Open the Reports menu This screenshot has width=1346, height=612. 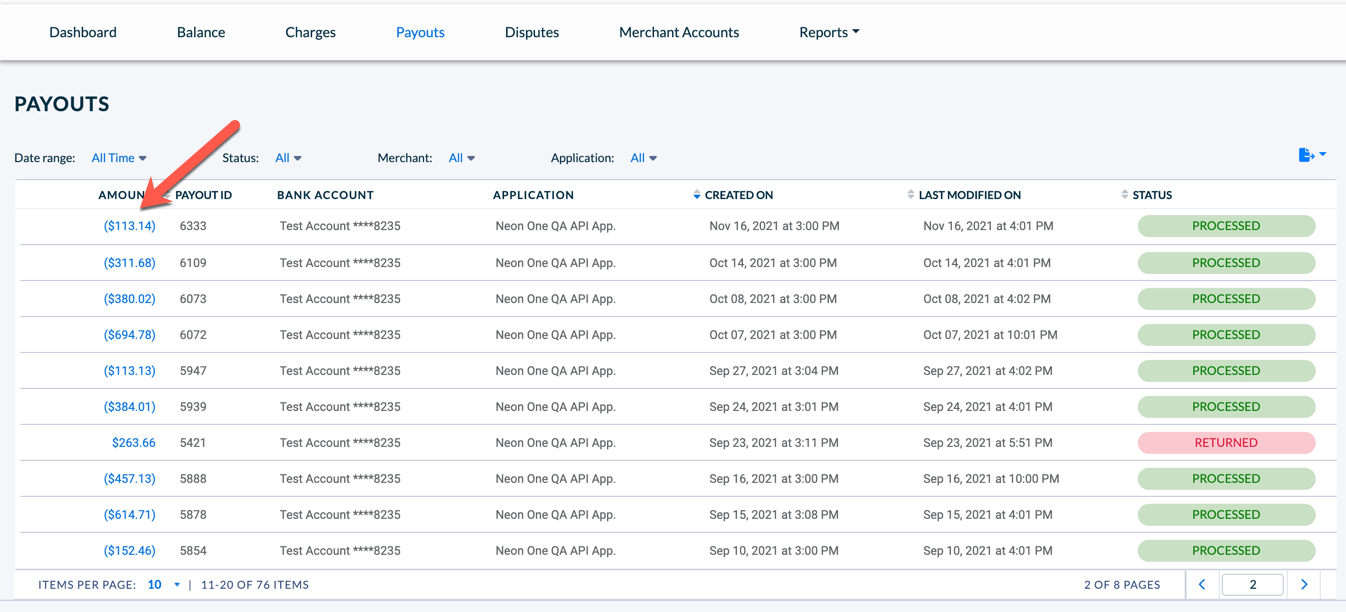(828, 31)
